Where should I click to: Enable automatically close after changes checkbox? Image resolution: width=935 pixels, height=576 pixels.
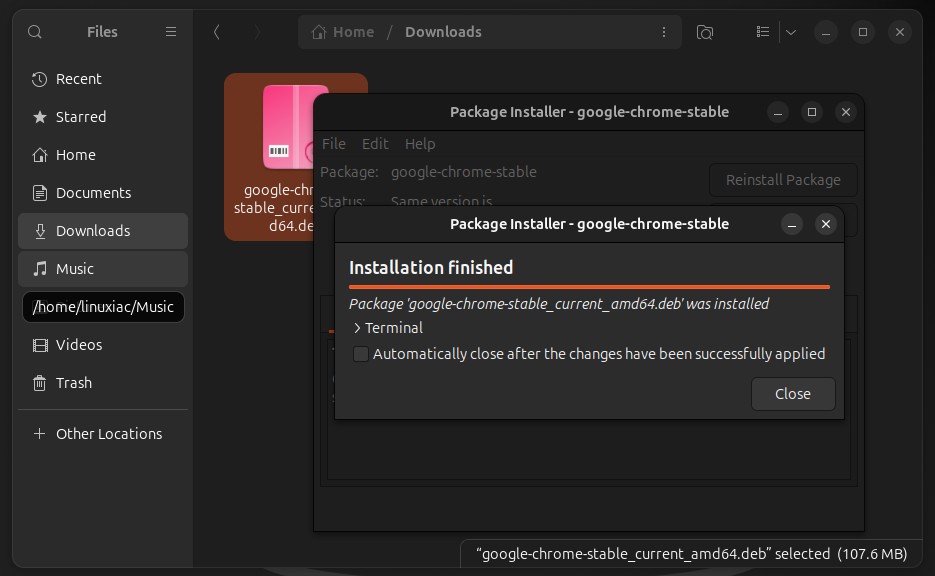coord(361,354)
